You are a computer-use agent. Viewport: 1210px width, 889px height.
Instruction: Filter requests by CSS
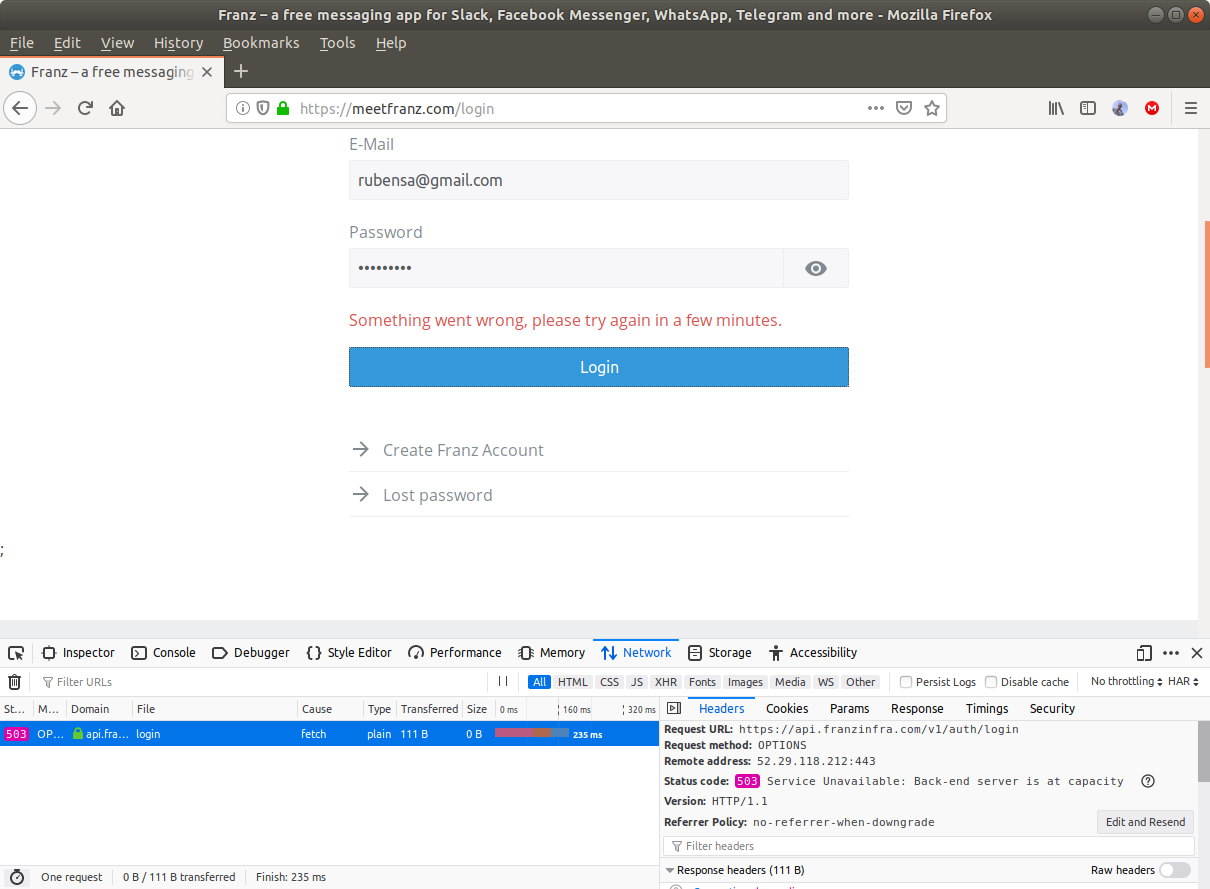tap(610, 682)
